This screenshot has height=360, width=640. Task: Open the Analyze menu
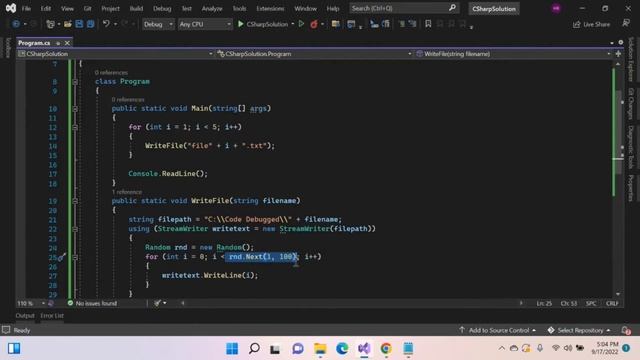pos(212,8)
